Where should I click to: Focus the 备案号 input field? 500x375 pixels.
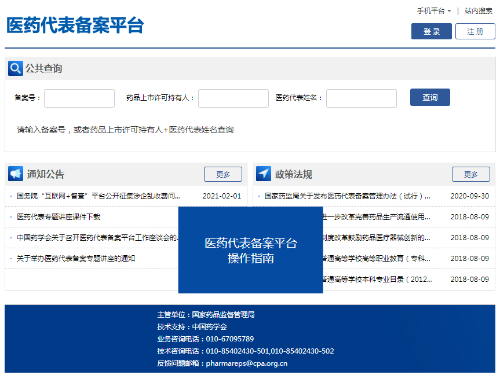click(79, 98)
